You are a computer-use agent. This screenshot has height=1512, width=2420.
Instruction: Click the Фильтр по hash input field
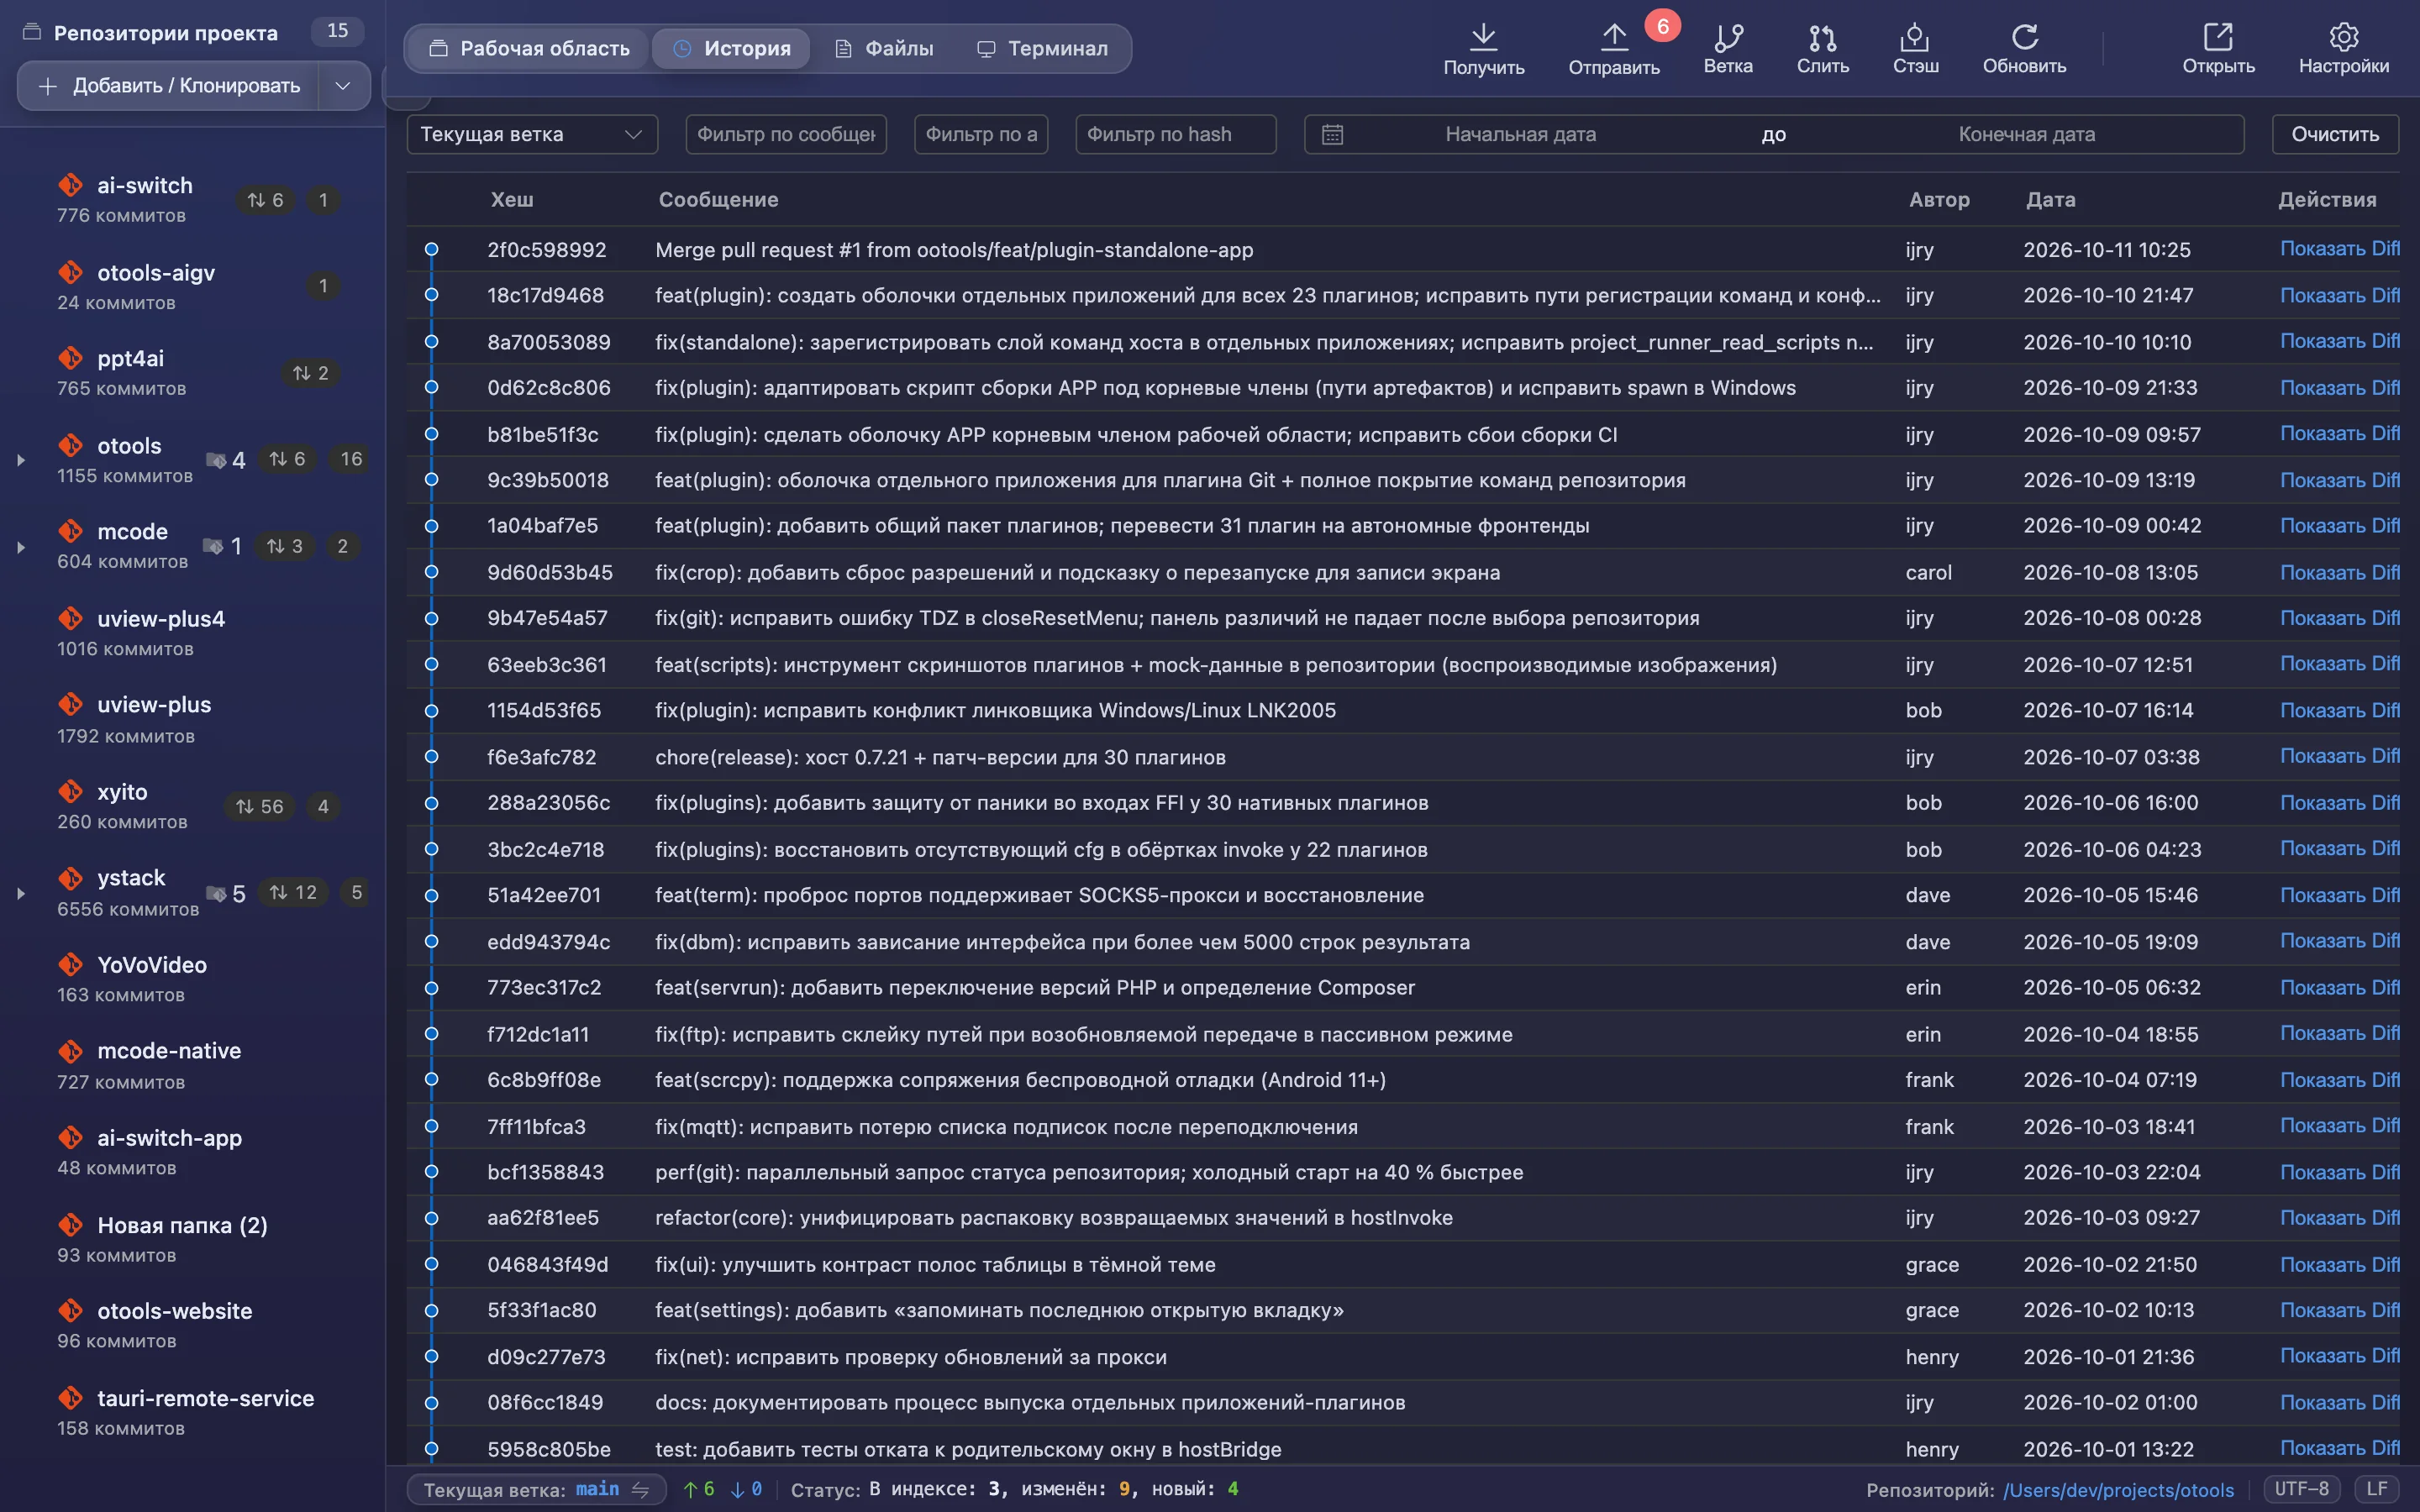(x=1175, y=134)
